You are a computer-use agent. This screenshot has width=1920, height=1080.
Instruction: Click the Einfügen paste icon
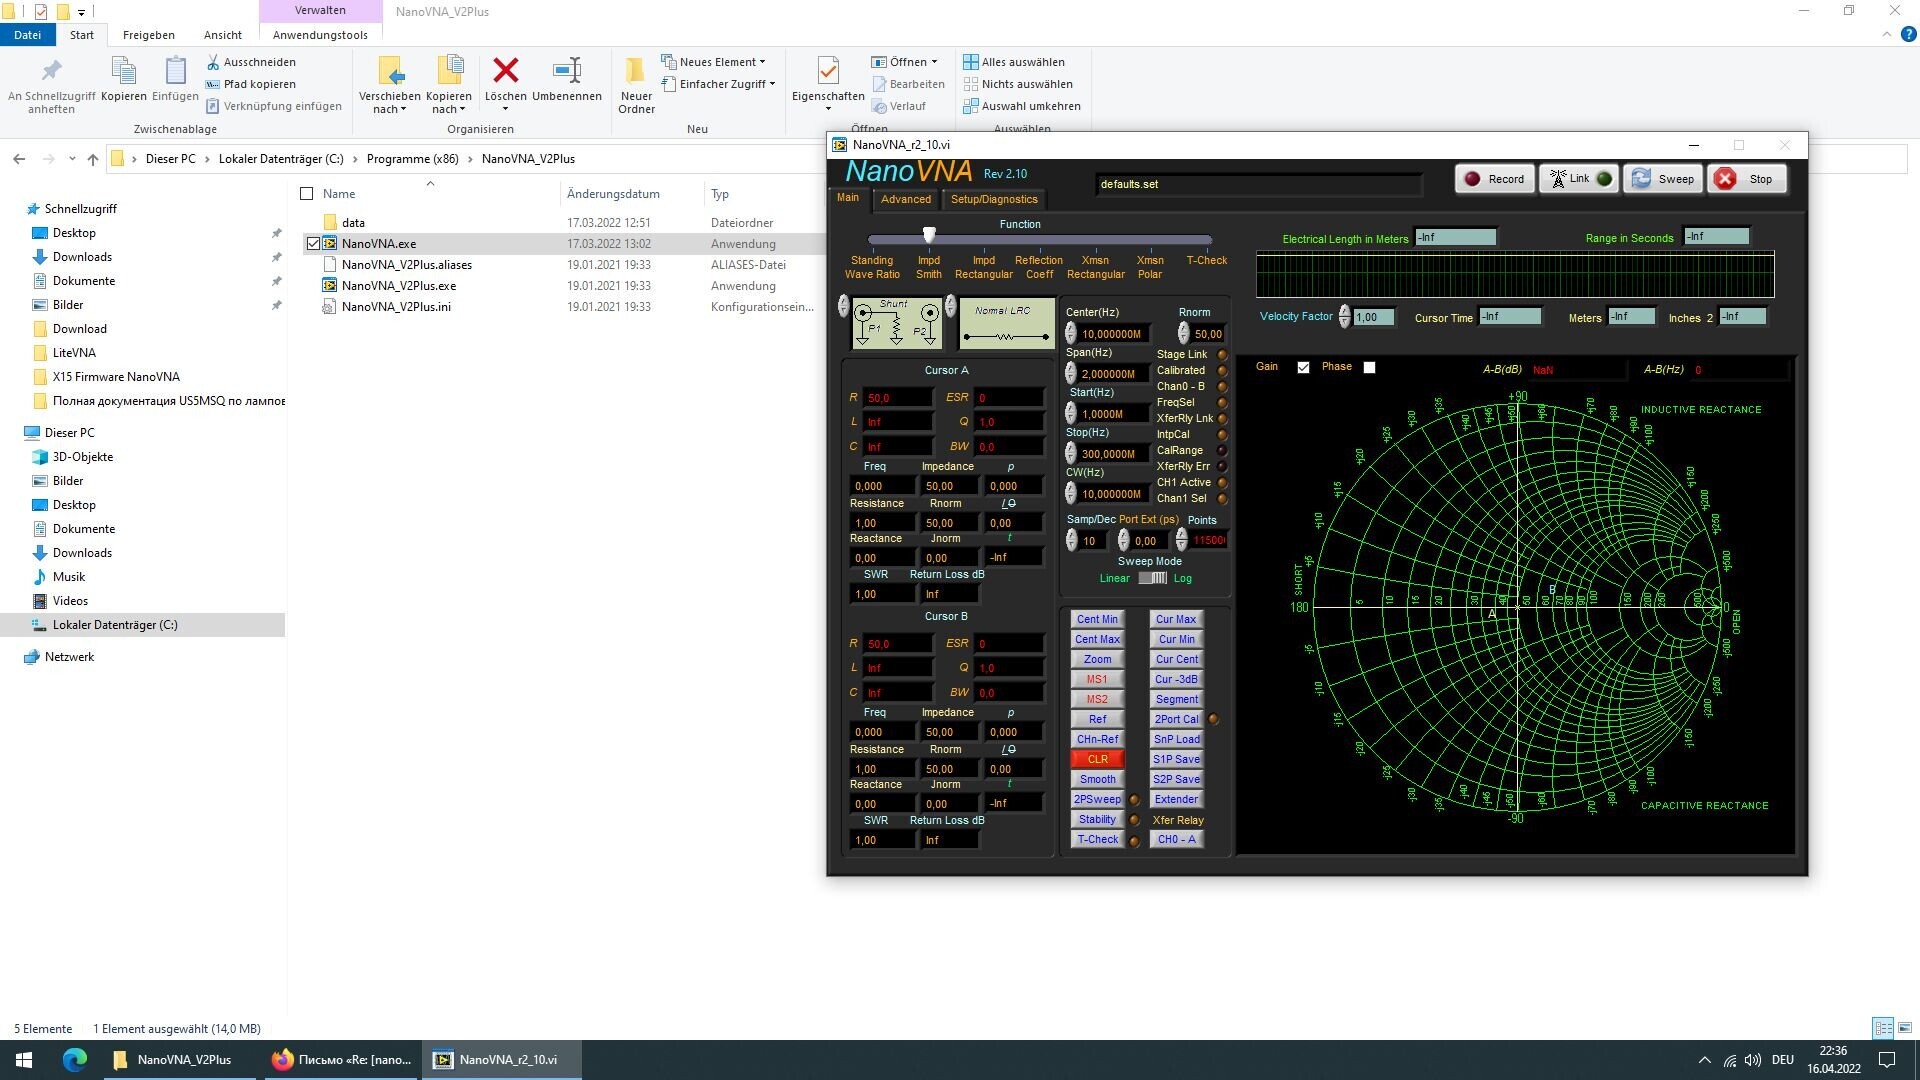click(x=175, y=70)
